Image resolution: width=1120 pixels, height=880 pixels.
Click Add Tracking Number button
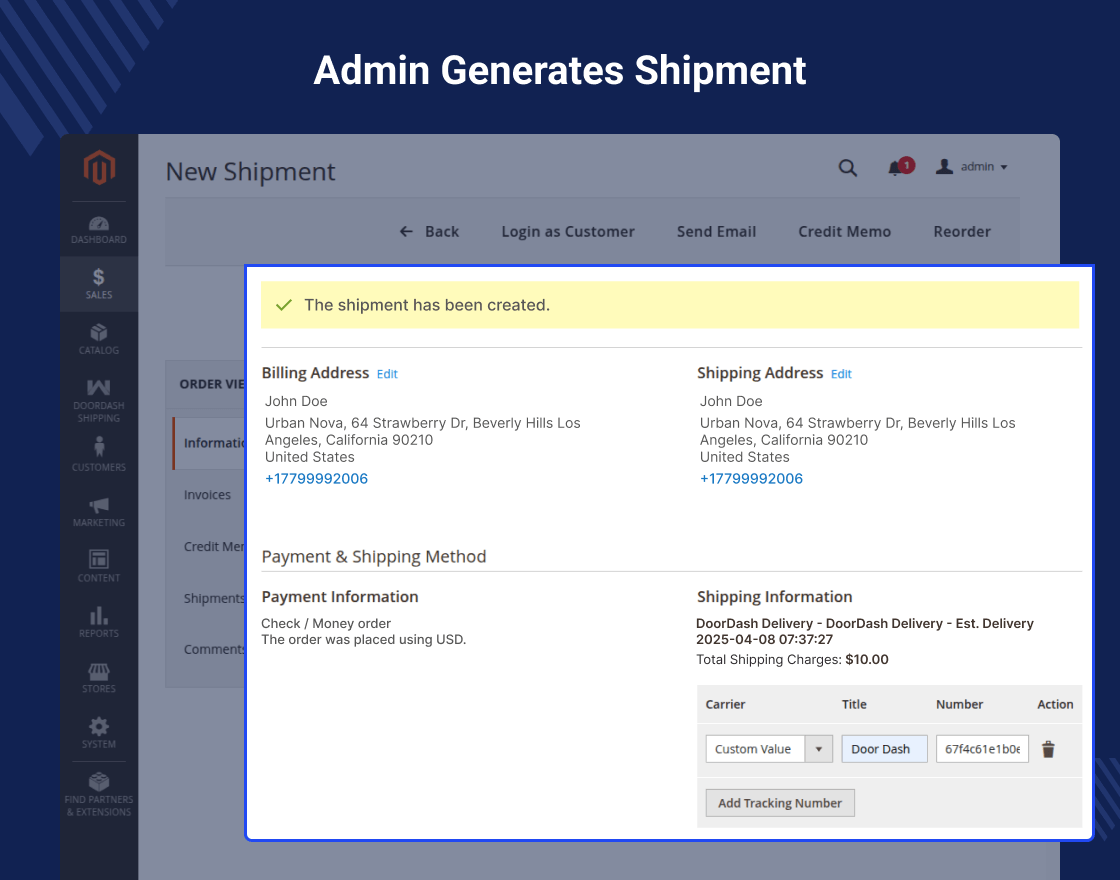coord(780,803)
